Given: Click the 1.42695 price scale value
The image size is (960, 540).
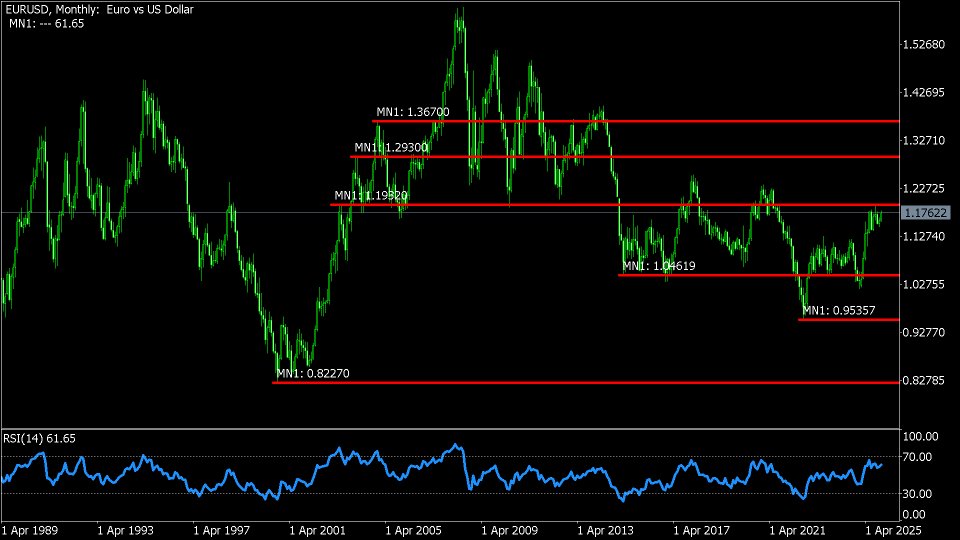Looking at the screenshot, I should pyautogui.click(x=924, y=92).
